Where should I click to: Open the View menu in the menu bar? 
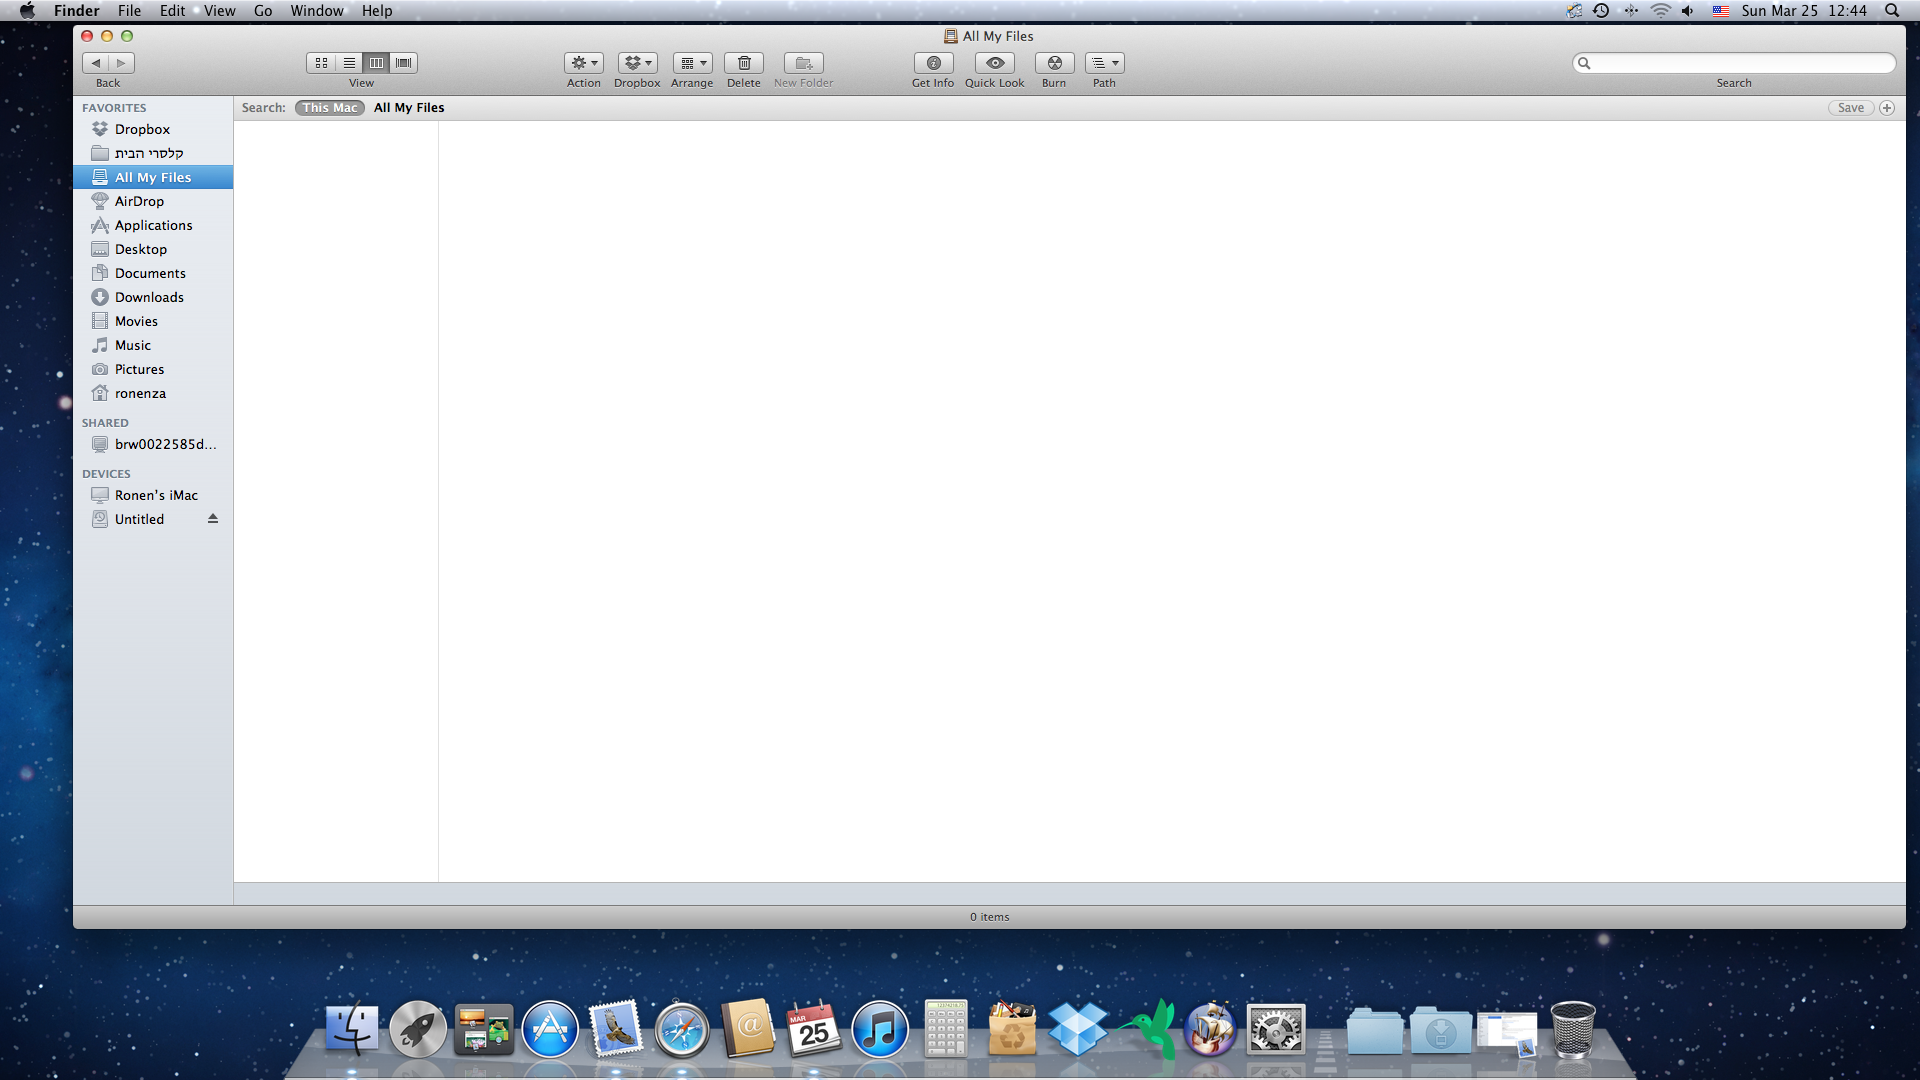(x=219, y=11)
